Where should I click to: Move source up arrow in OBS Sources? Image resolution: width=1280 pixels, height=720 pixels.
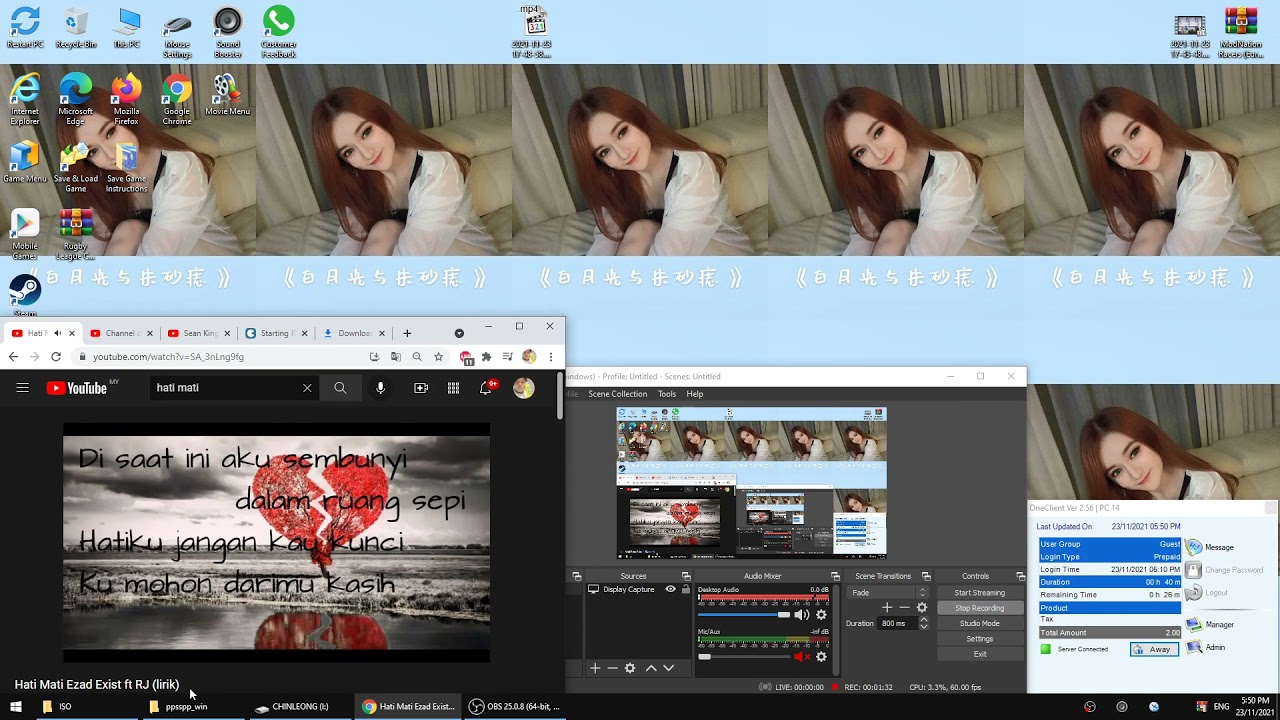tap(651, 668)
